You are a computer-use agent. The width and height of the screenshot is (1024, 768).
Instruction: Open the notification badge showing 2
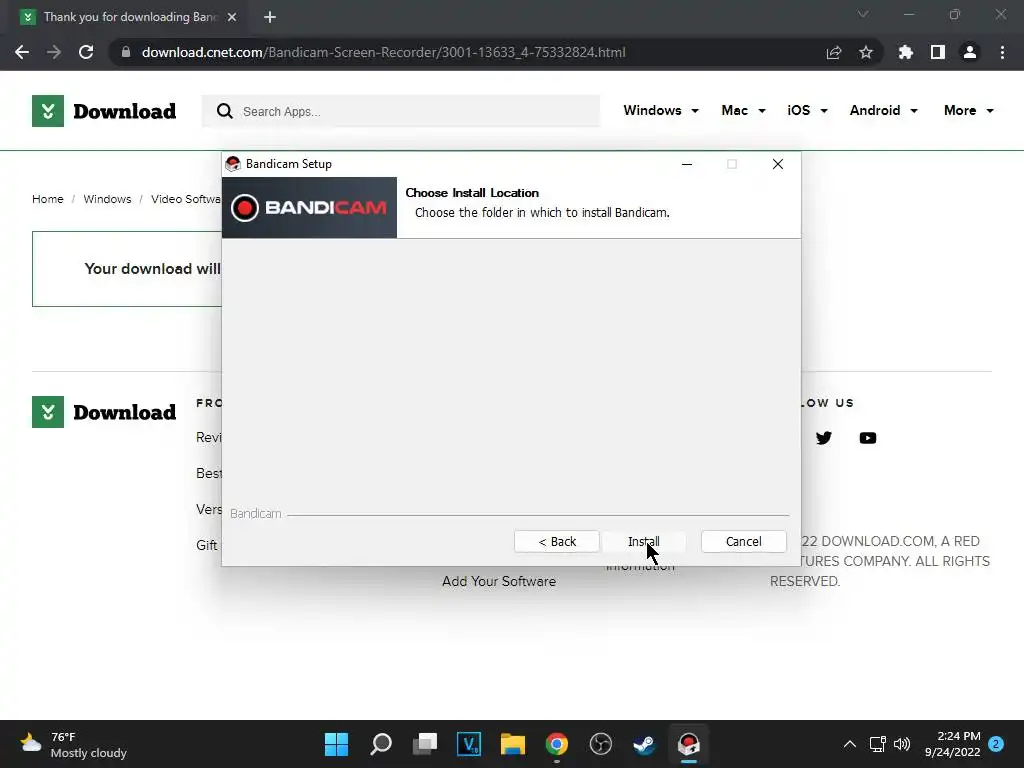click(996, 744)
